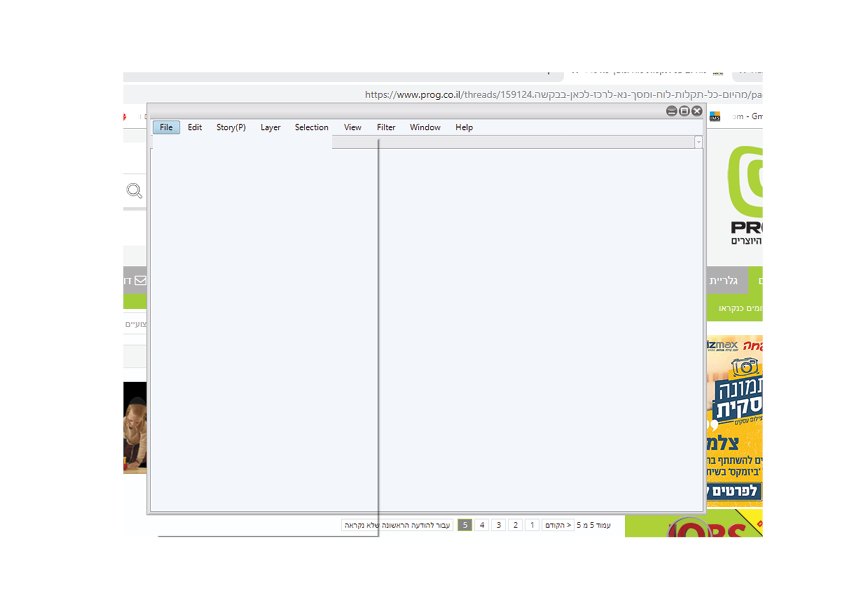Click the search magnifier icon on webpage

point(134,191)
